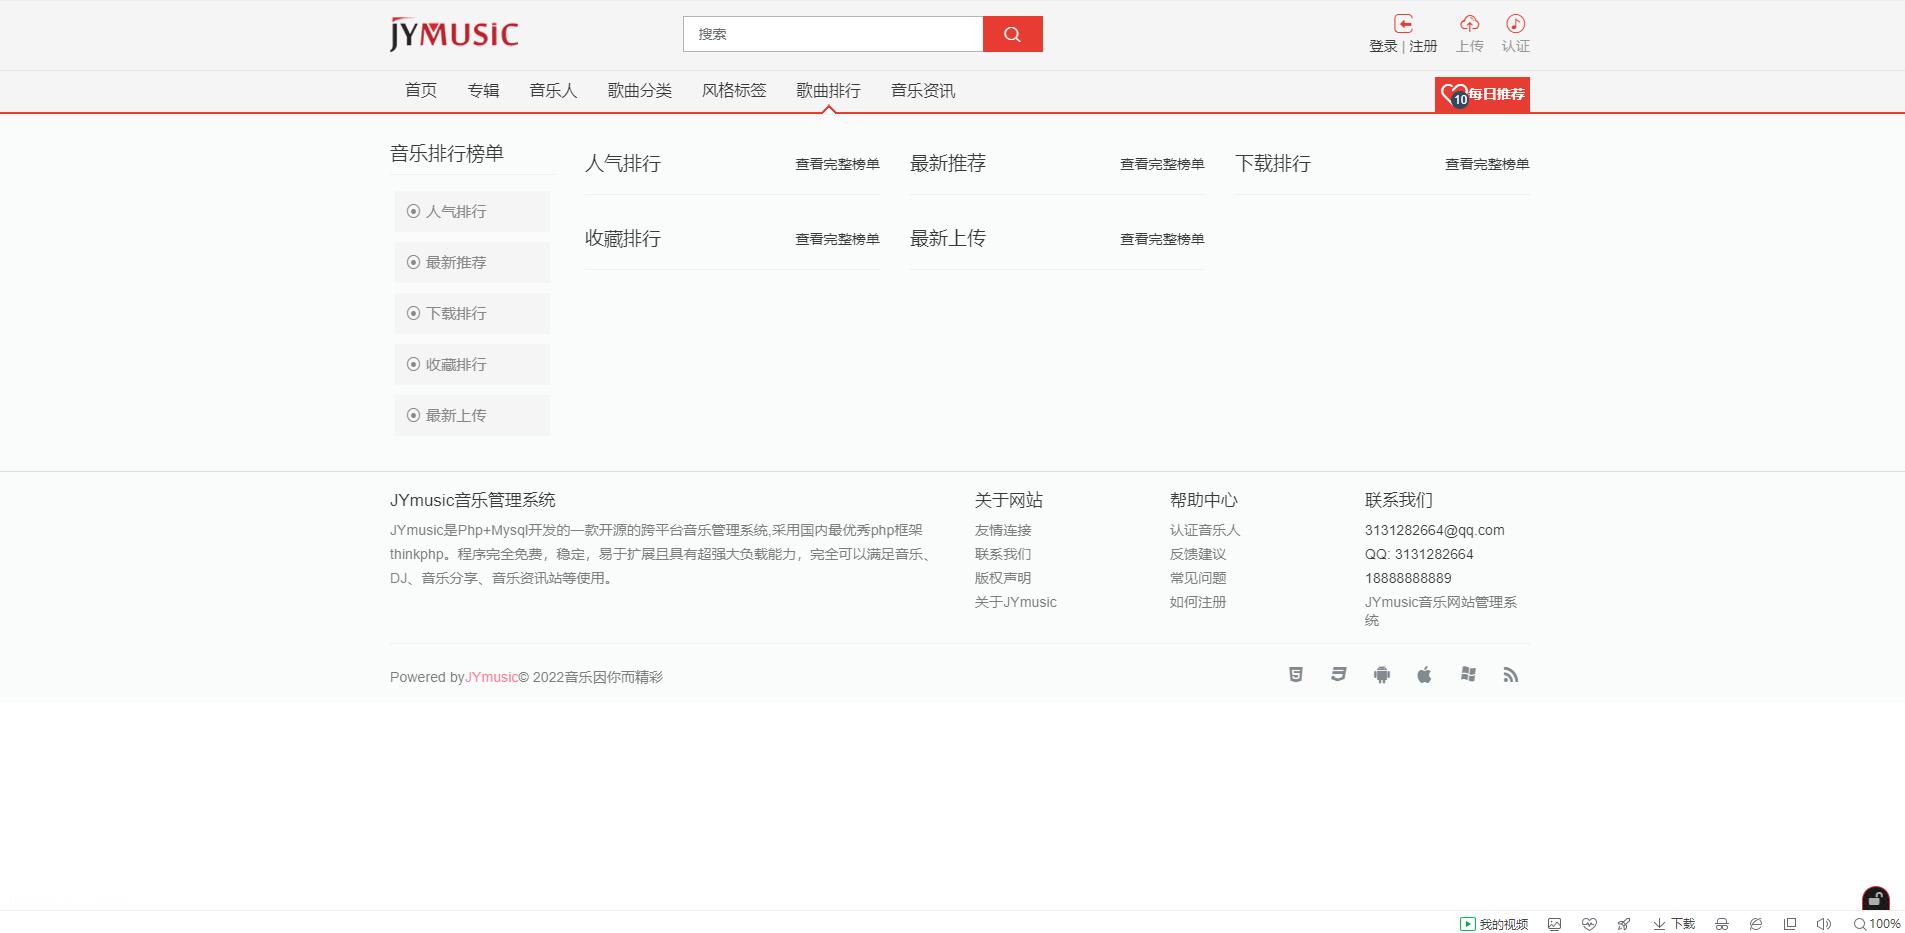Click the login arrow icon in header

click(x=1403, y=24)
